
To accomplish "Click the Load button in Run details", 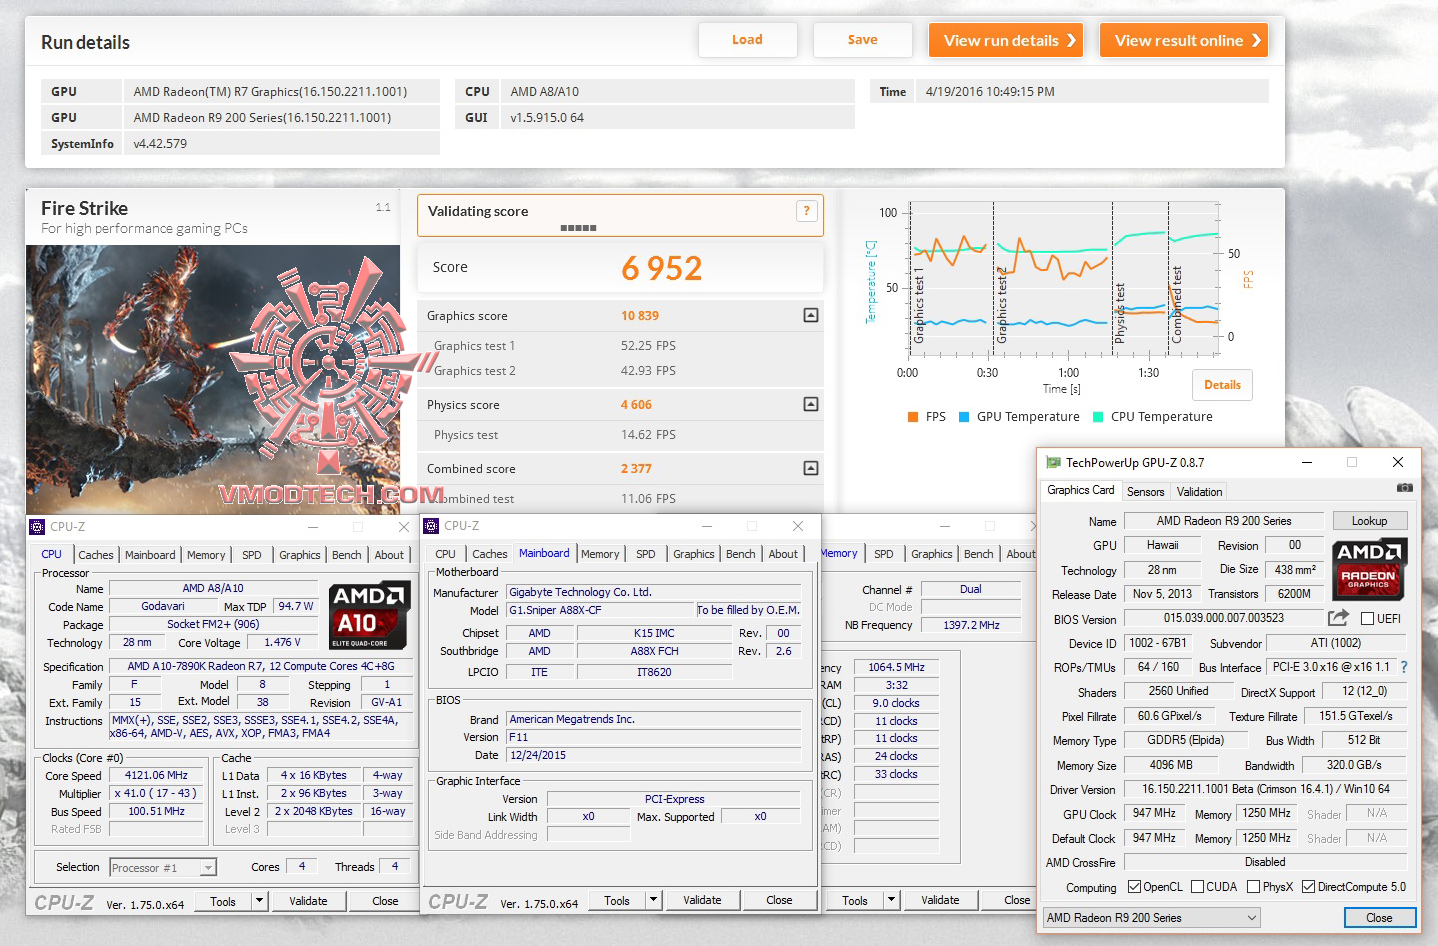I will (x=748, y=40).
